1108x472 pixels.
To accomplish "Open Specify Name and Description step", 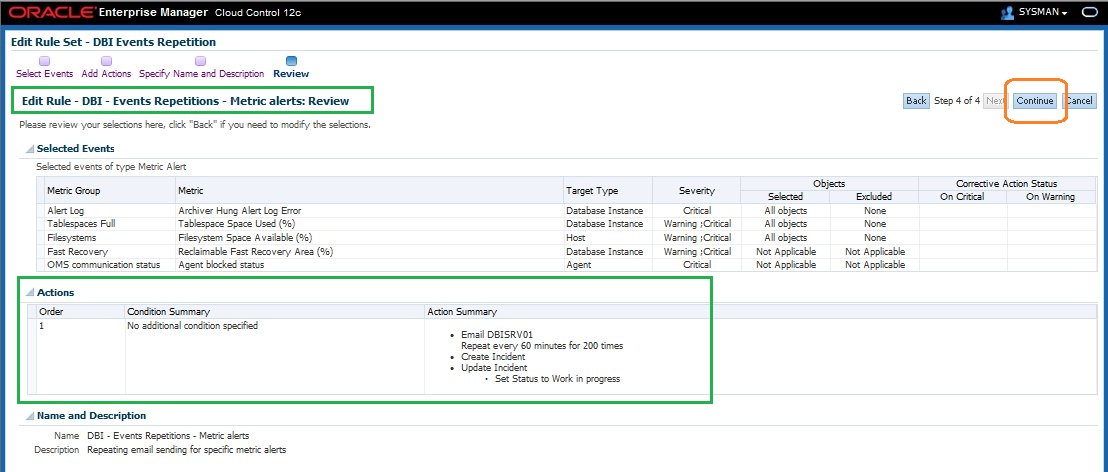I will 201,73.
